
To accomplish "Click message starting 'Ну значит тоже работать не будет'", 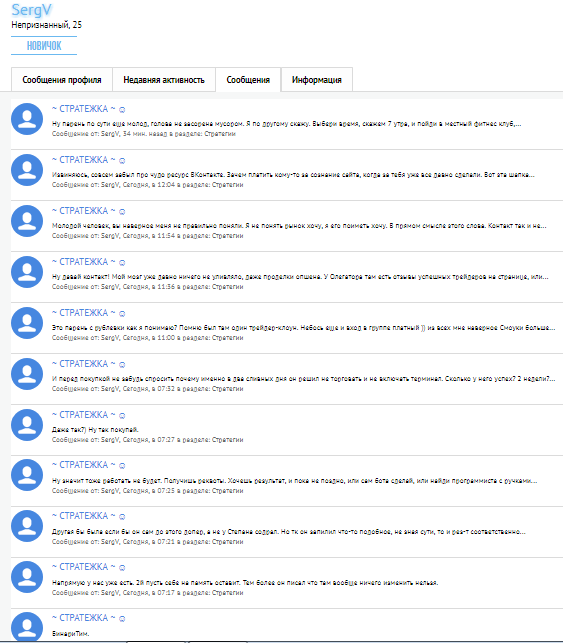I will [x=294, y=481].
